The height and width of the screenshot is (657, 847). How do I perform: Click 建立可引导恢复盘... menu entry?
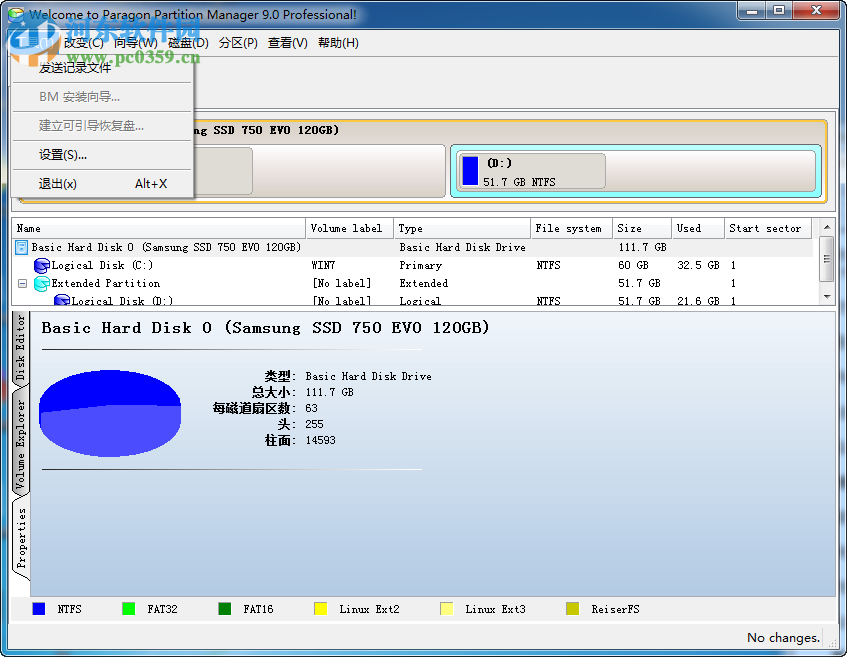point(102,126)
